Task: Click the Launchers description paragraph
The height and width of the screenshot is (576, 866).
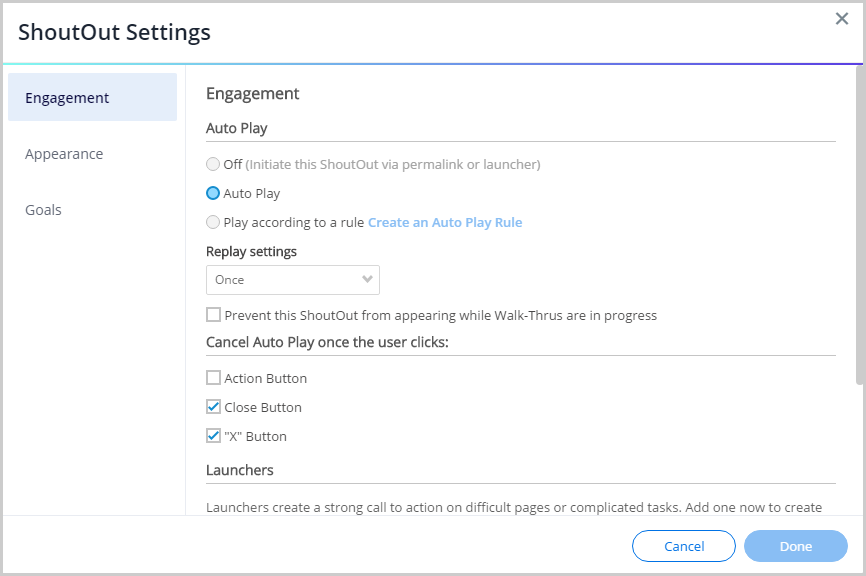Action: click(514, 507)
